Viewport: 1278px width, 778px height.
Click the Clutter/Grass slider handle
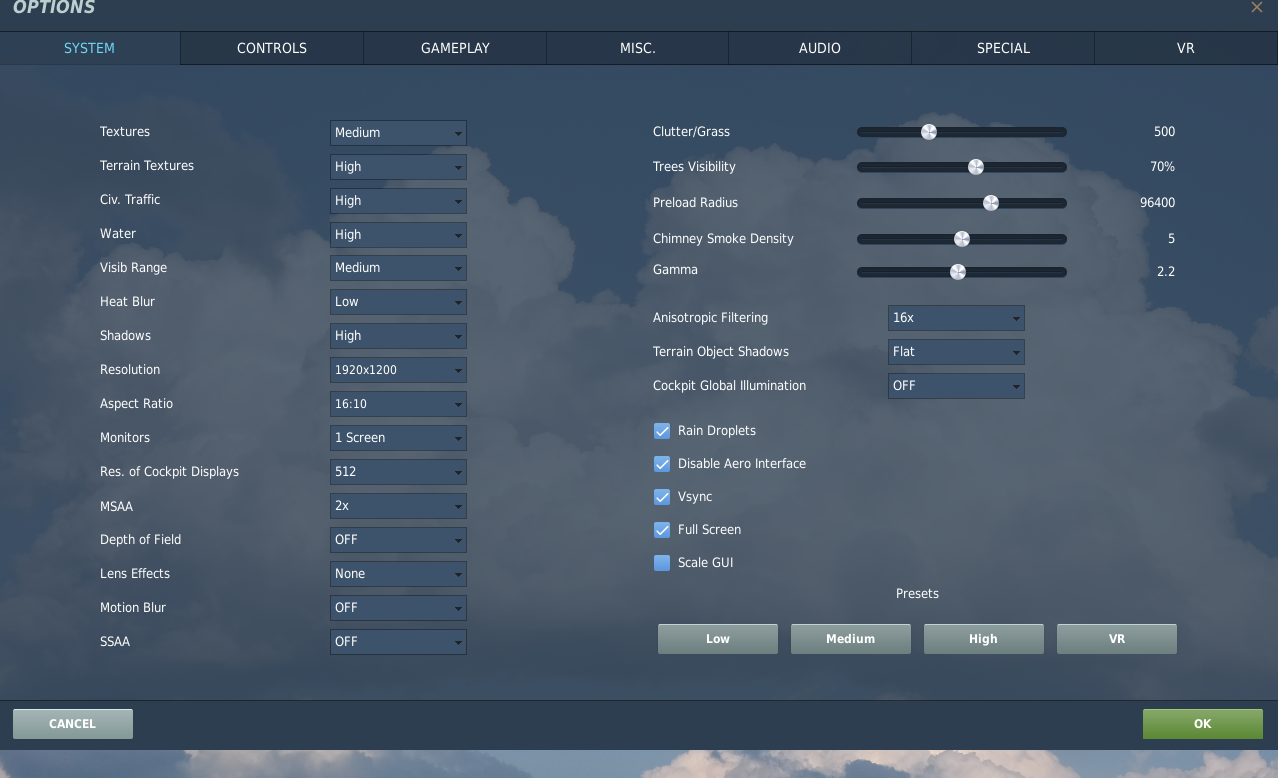click(929, 132)
